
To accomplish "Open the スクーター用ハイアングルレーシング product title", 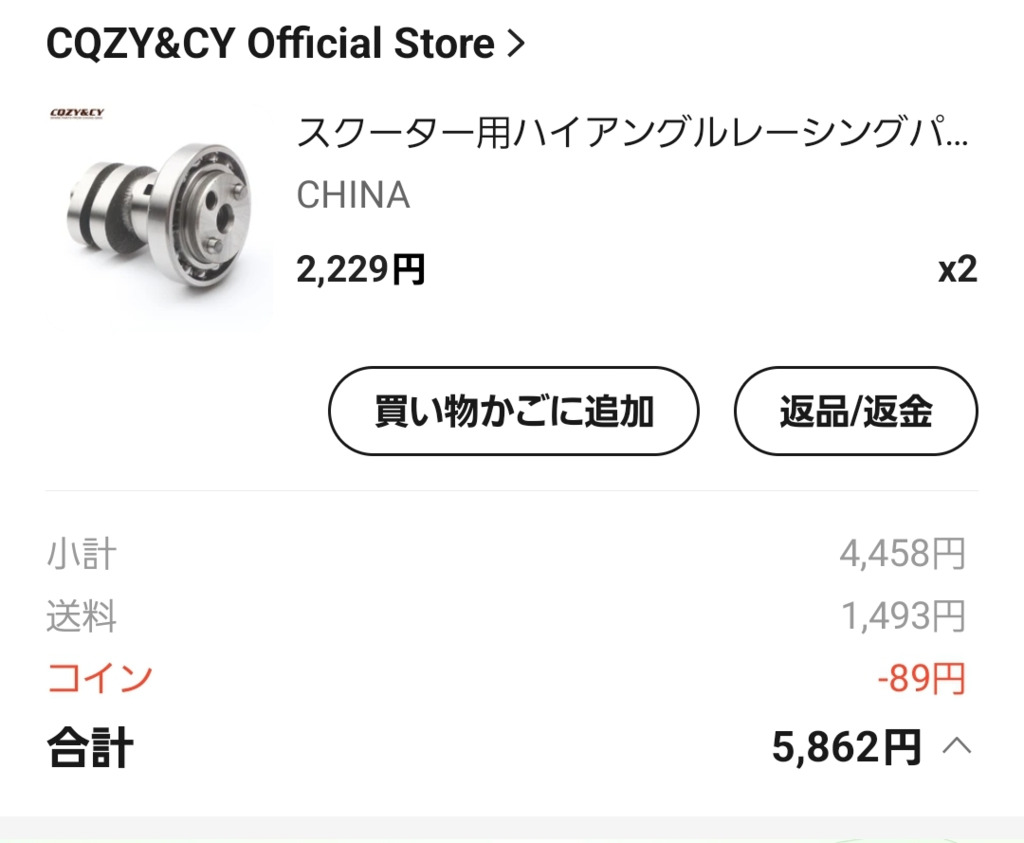I will (632, 132).
